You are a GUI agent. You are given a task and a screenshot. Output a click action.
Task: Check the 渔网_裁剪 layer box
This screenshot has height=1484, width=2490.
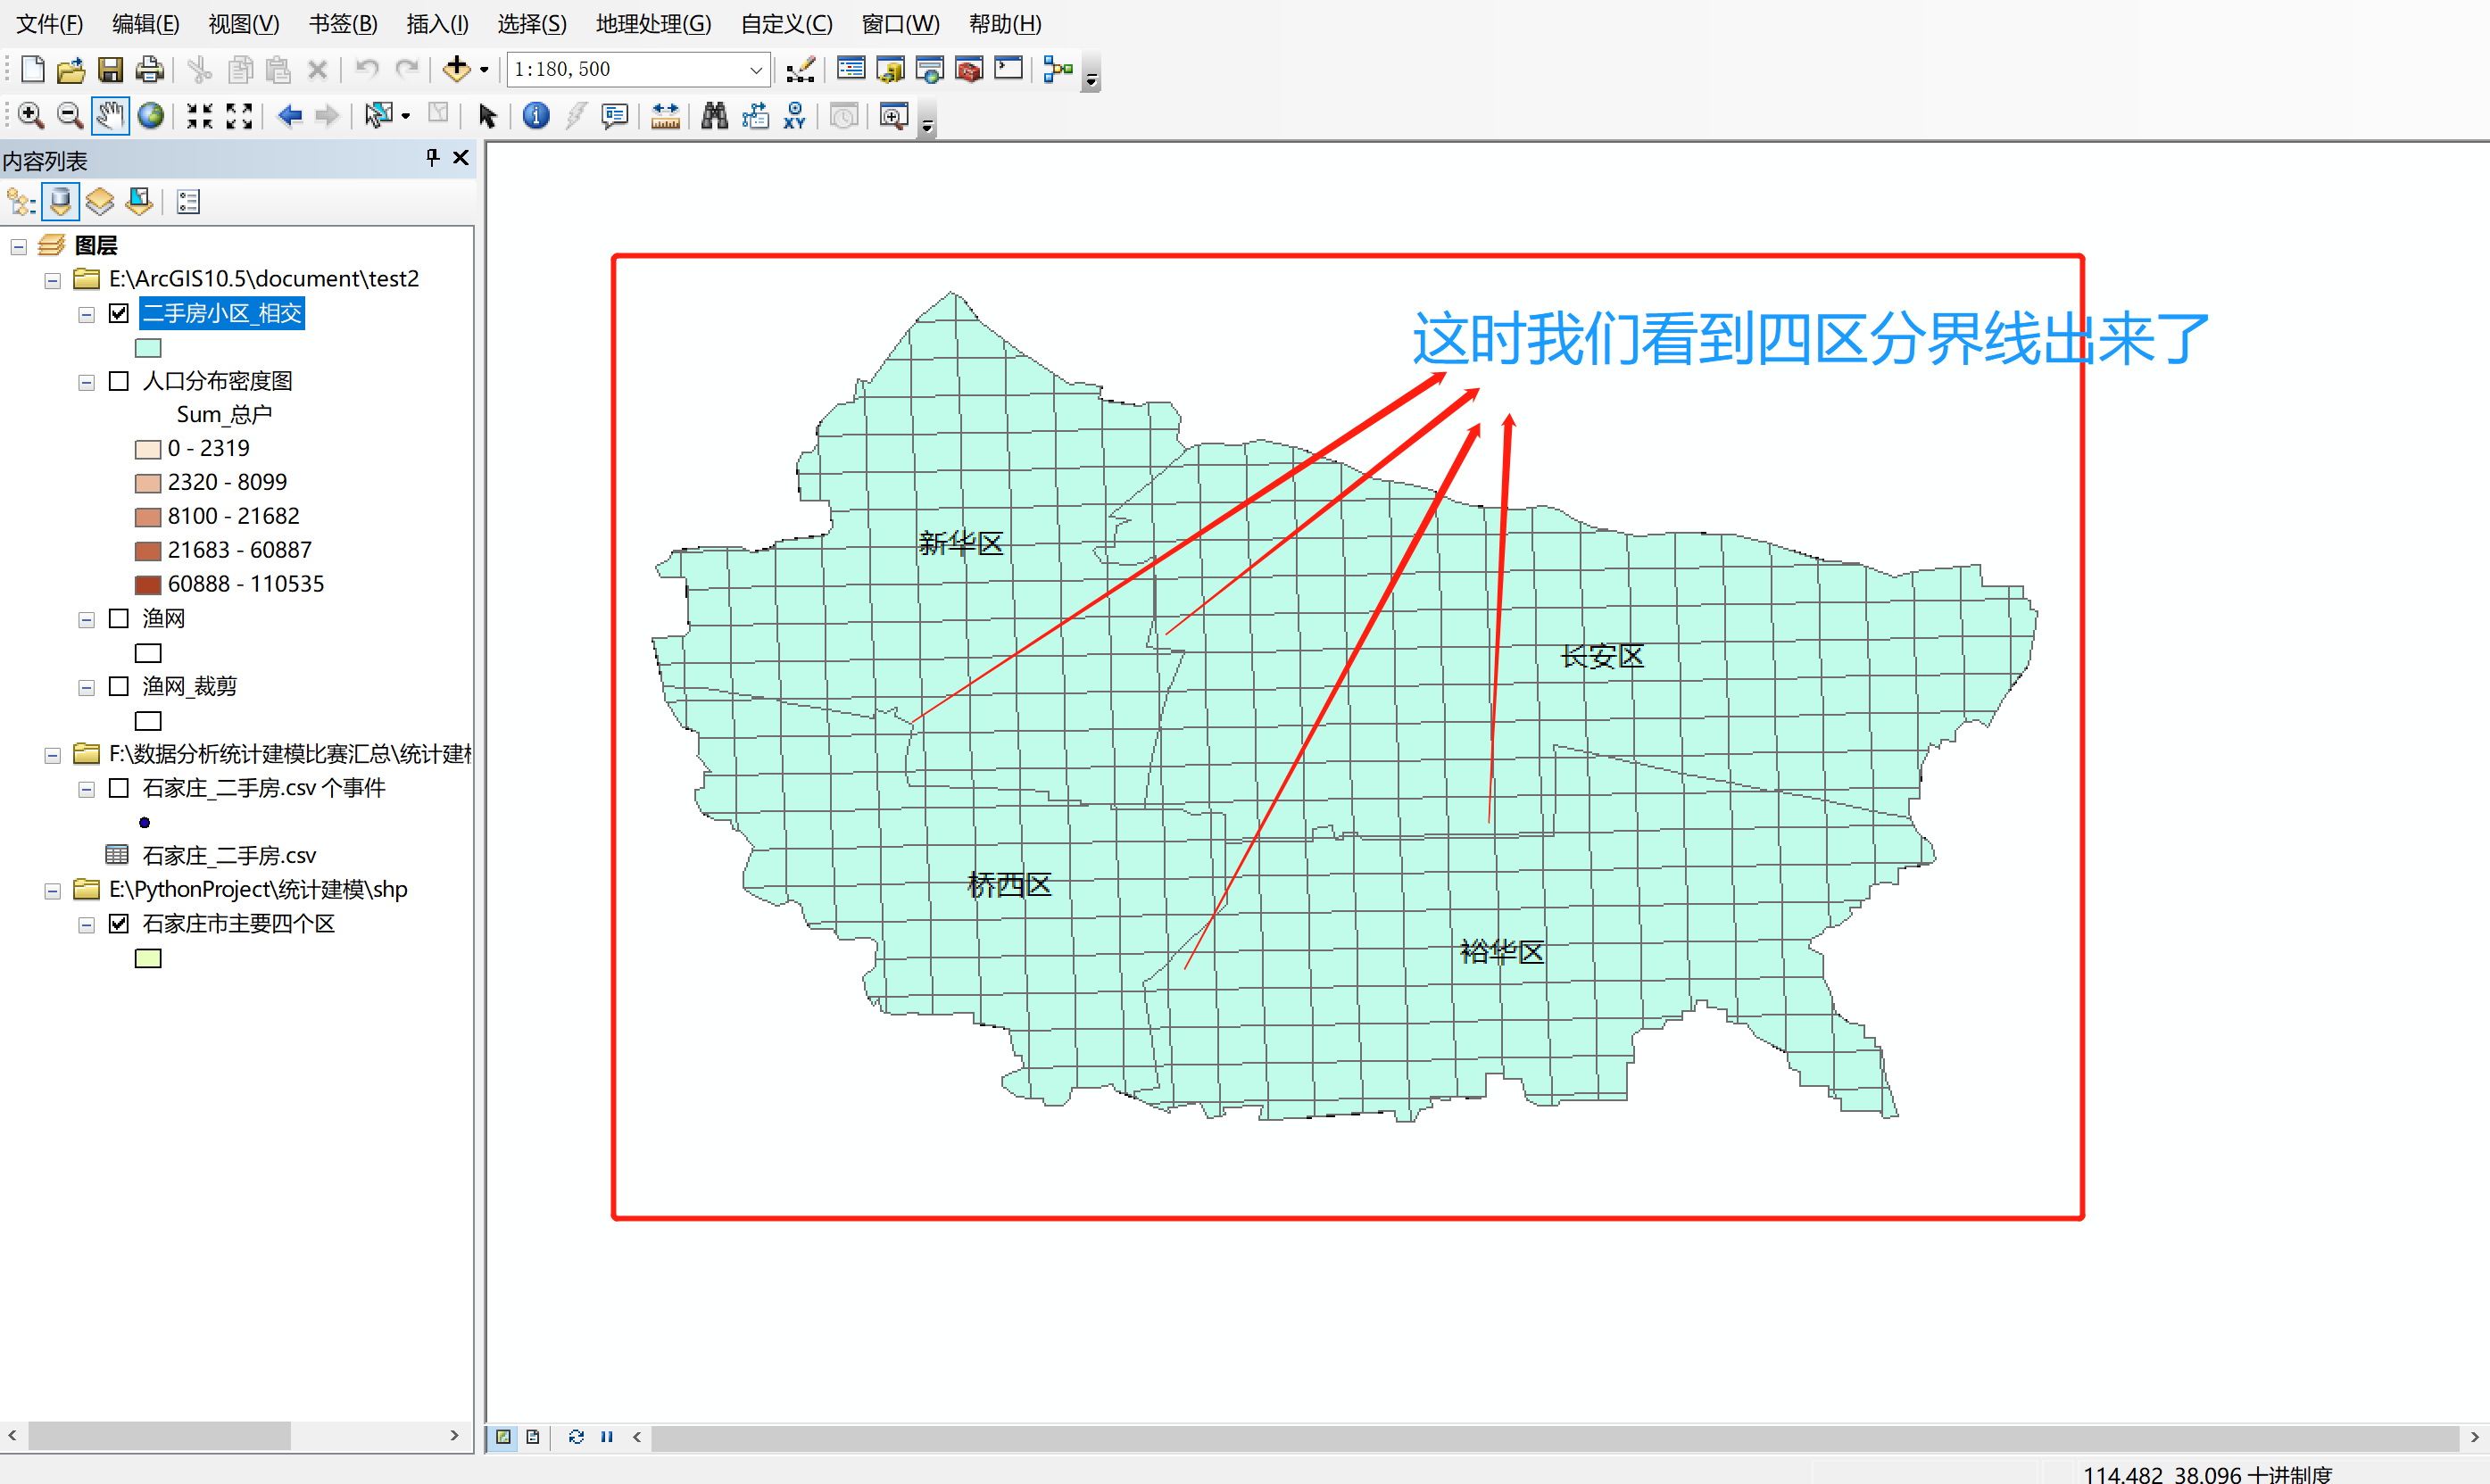pyautogui.click(x=119, y=686)
